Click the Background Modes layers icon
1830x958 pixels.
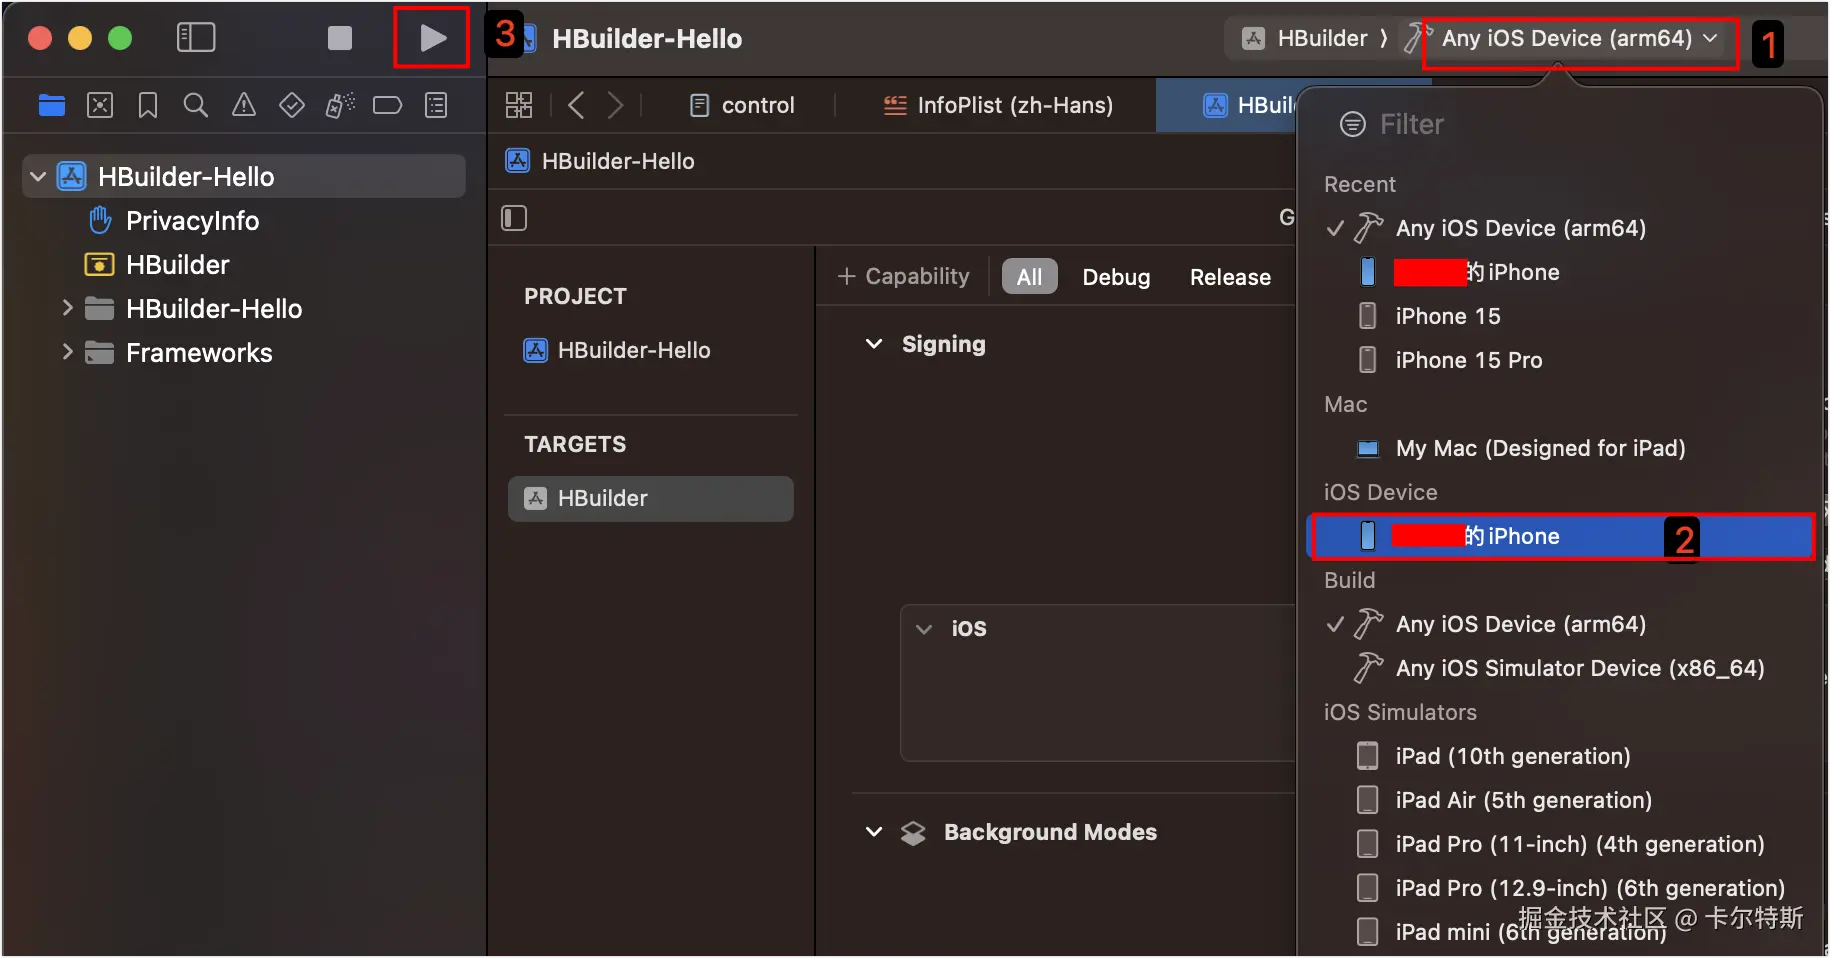coord(913,833)
